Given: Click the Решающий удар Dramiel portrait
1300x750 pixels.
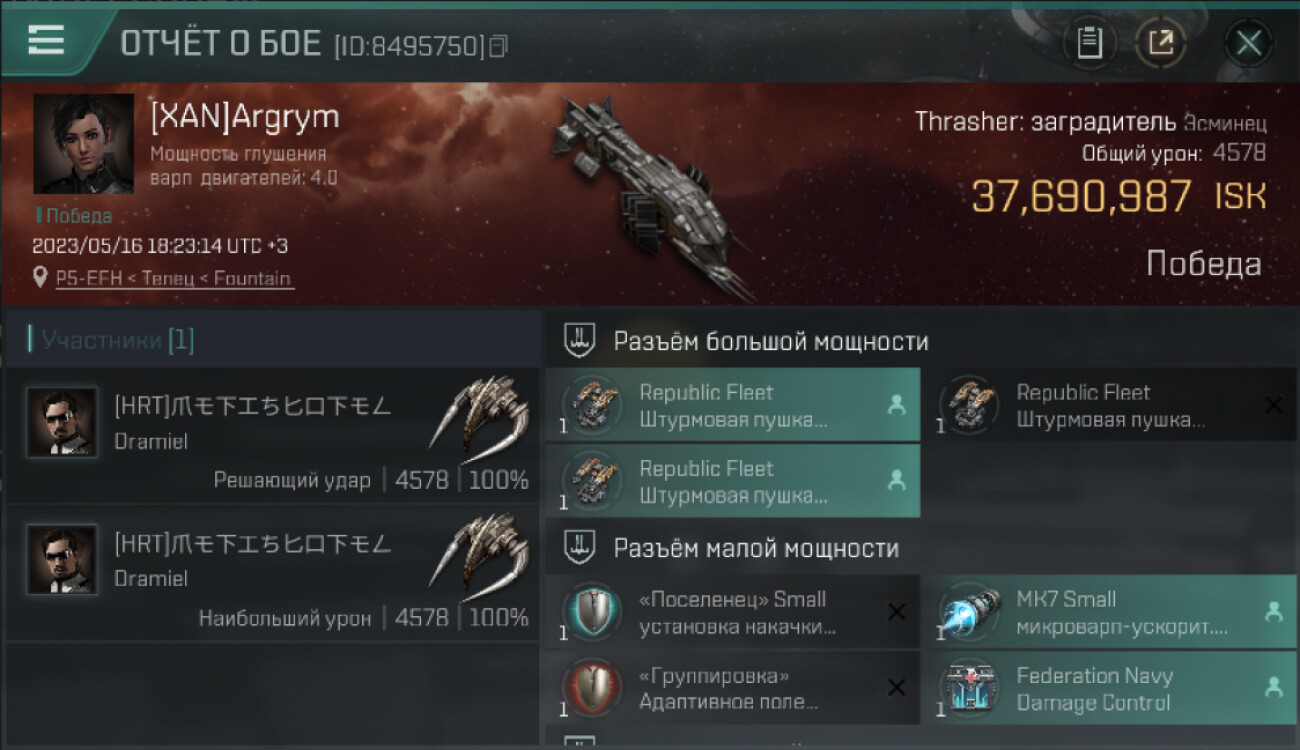Looking at the screenshot, I should pos(62,422).
